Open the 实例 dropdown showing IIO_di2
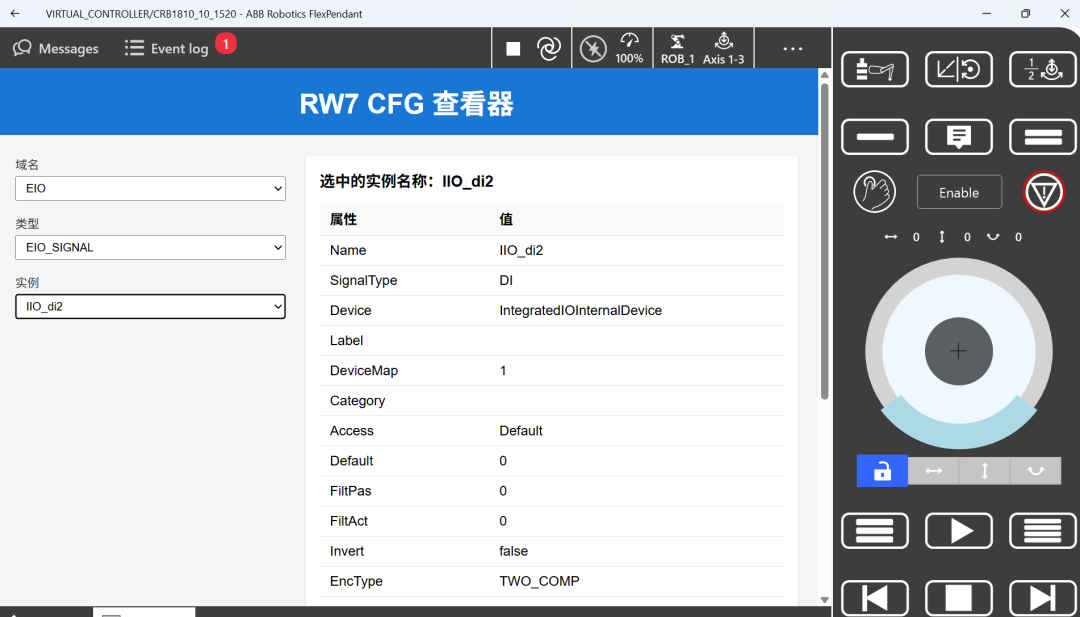 click(150, 306)
